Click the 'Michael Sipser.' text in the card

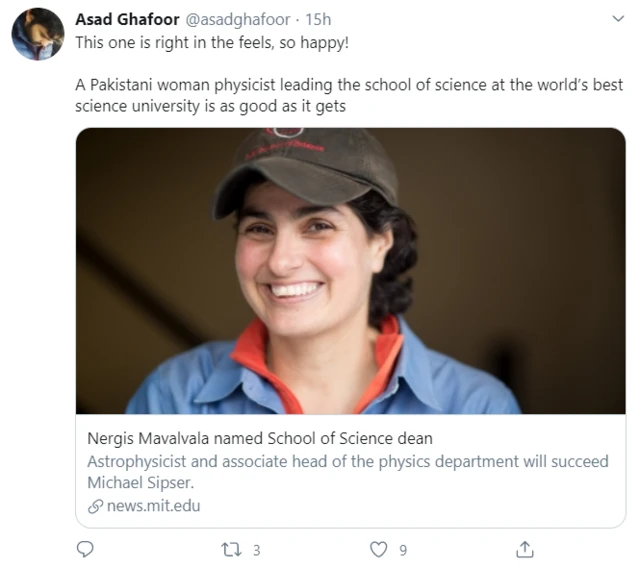tap(141, 483)
